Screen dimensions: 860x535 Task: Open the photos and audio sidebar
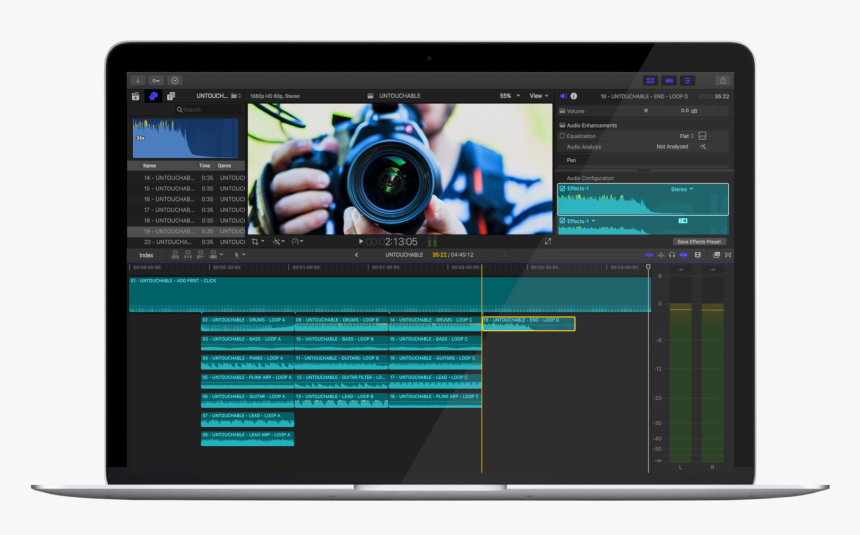[x=153, y=96]
